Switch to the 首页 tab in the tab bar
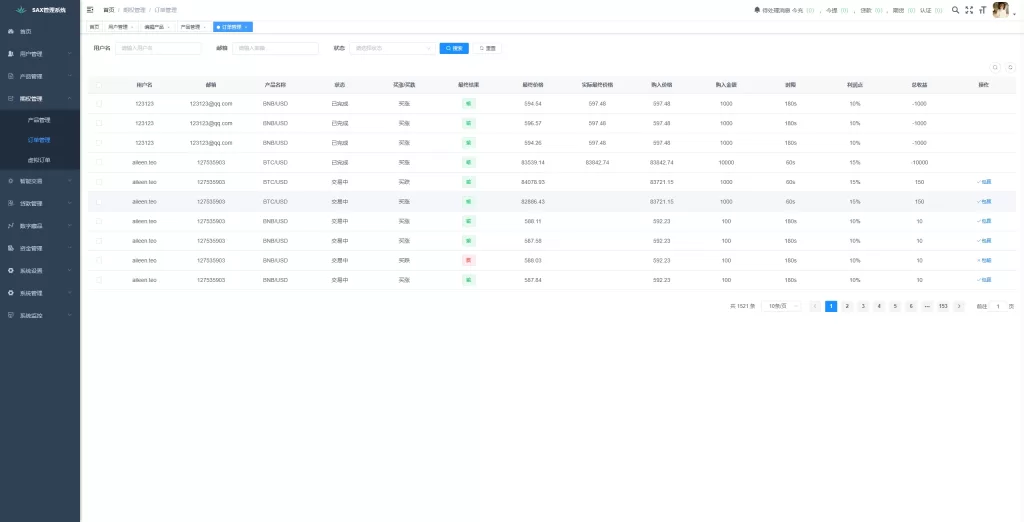 coord(95,27)
